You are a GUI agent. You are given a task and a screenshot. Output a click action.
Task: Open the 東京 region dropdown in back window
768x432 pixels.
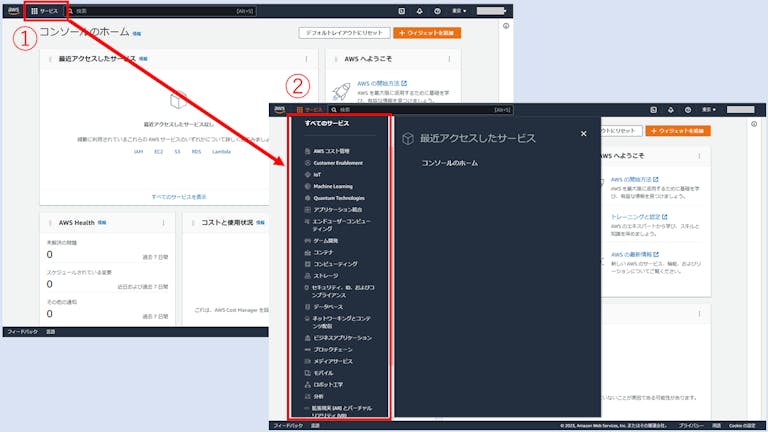point(459,11)
